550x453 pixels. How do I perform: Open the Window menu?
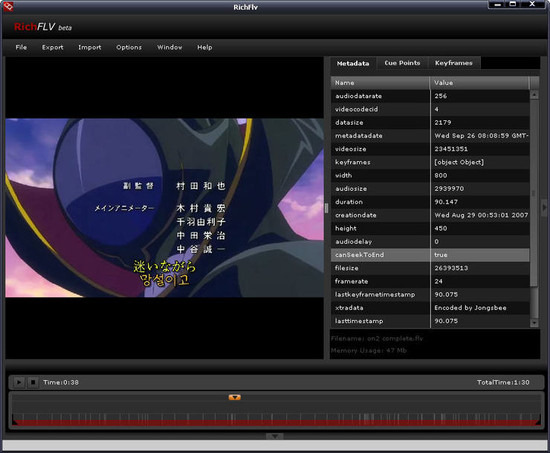169,47
